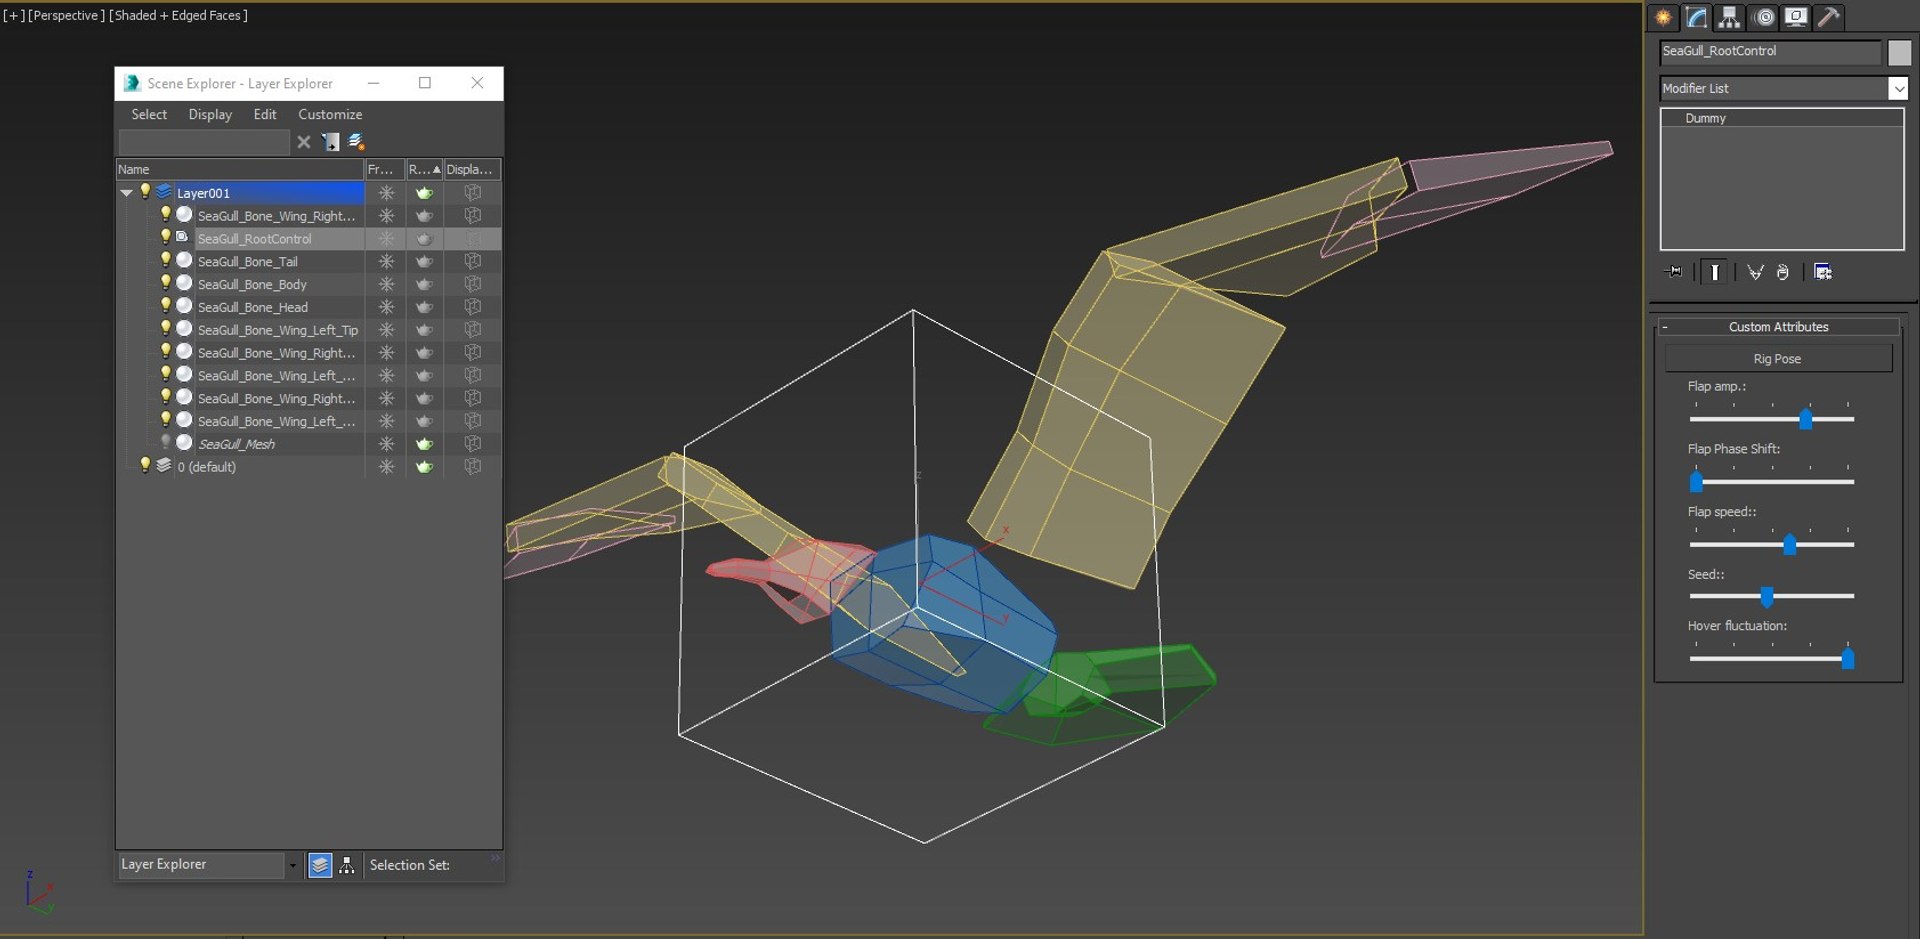Open the Modifier List dropdown arrow
1920x939 pixels.
tap(1898, 89)
